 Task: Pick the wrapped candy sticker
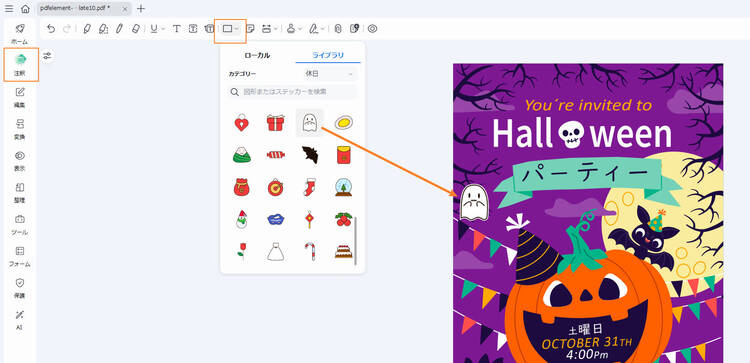point(276,155)
